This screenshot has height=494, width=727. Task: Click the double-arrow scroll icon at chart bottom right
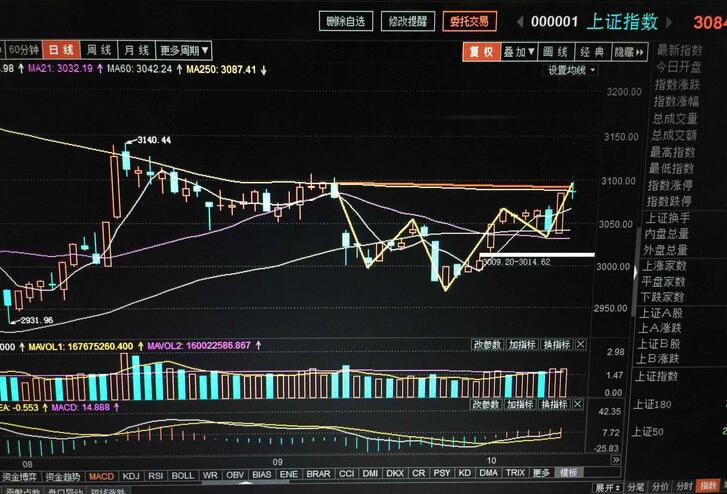pyautogui.click(x=616, y=460)
